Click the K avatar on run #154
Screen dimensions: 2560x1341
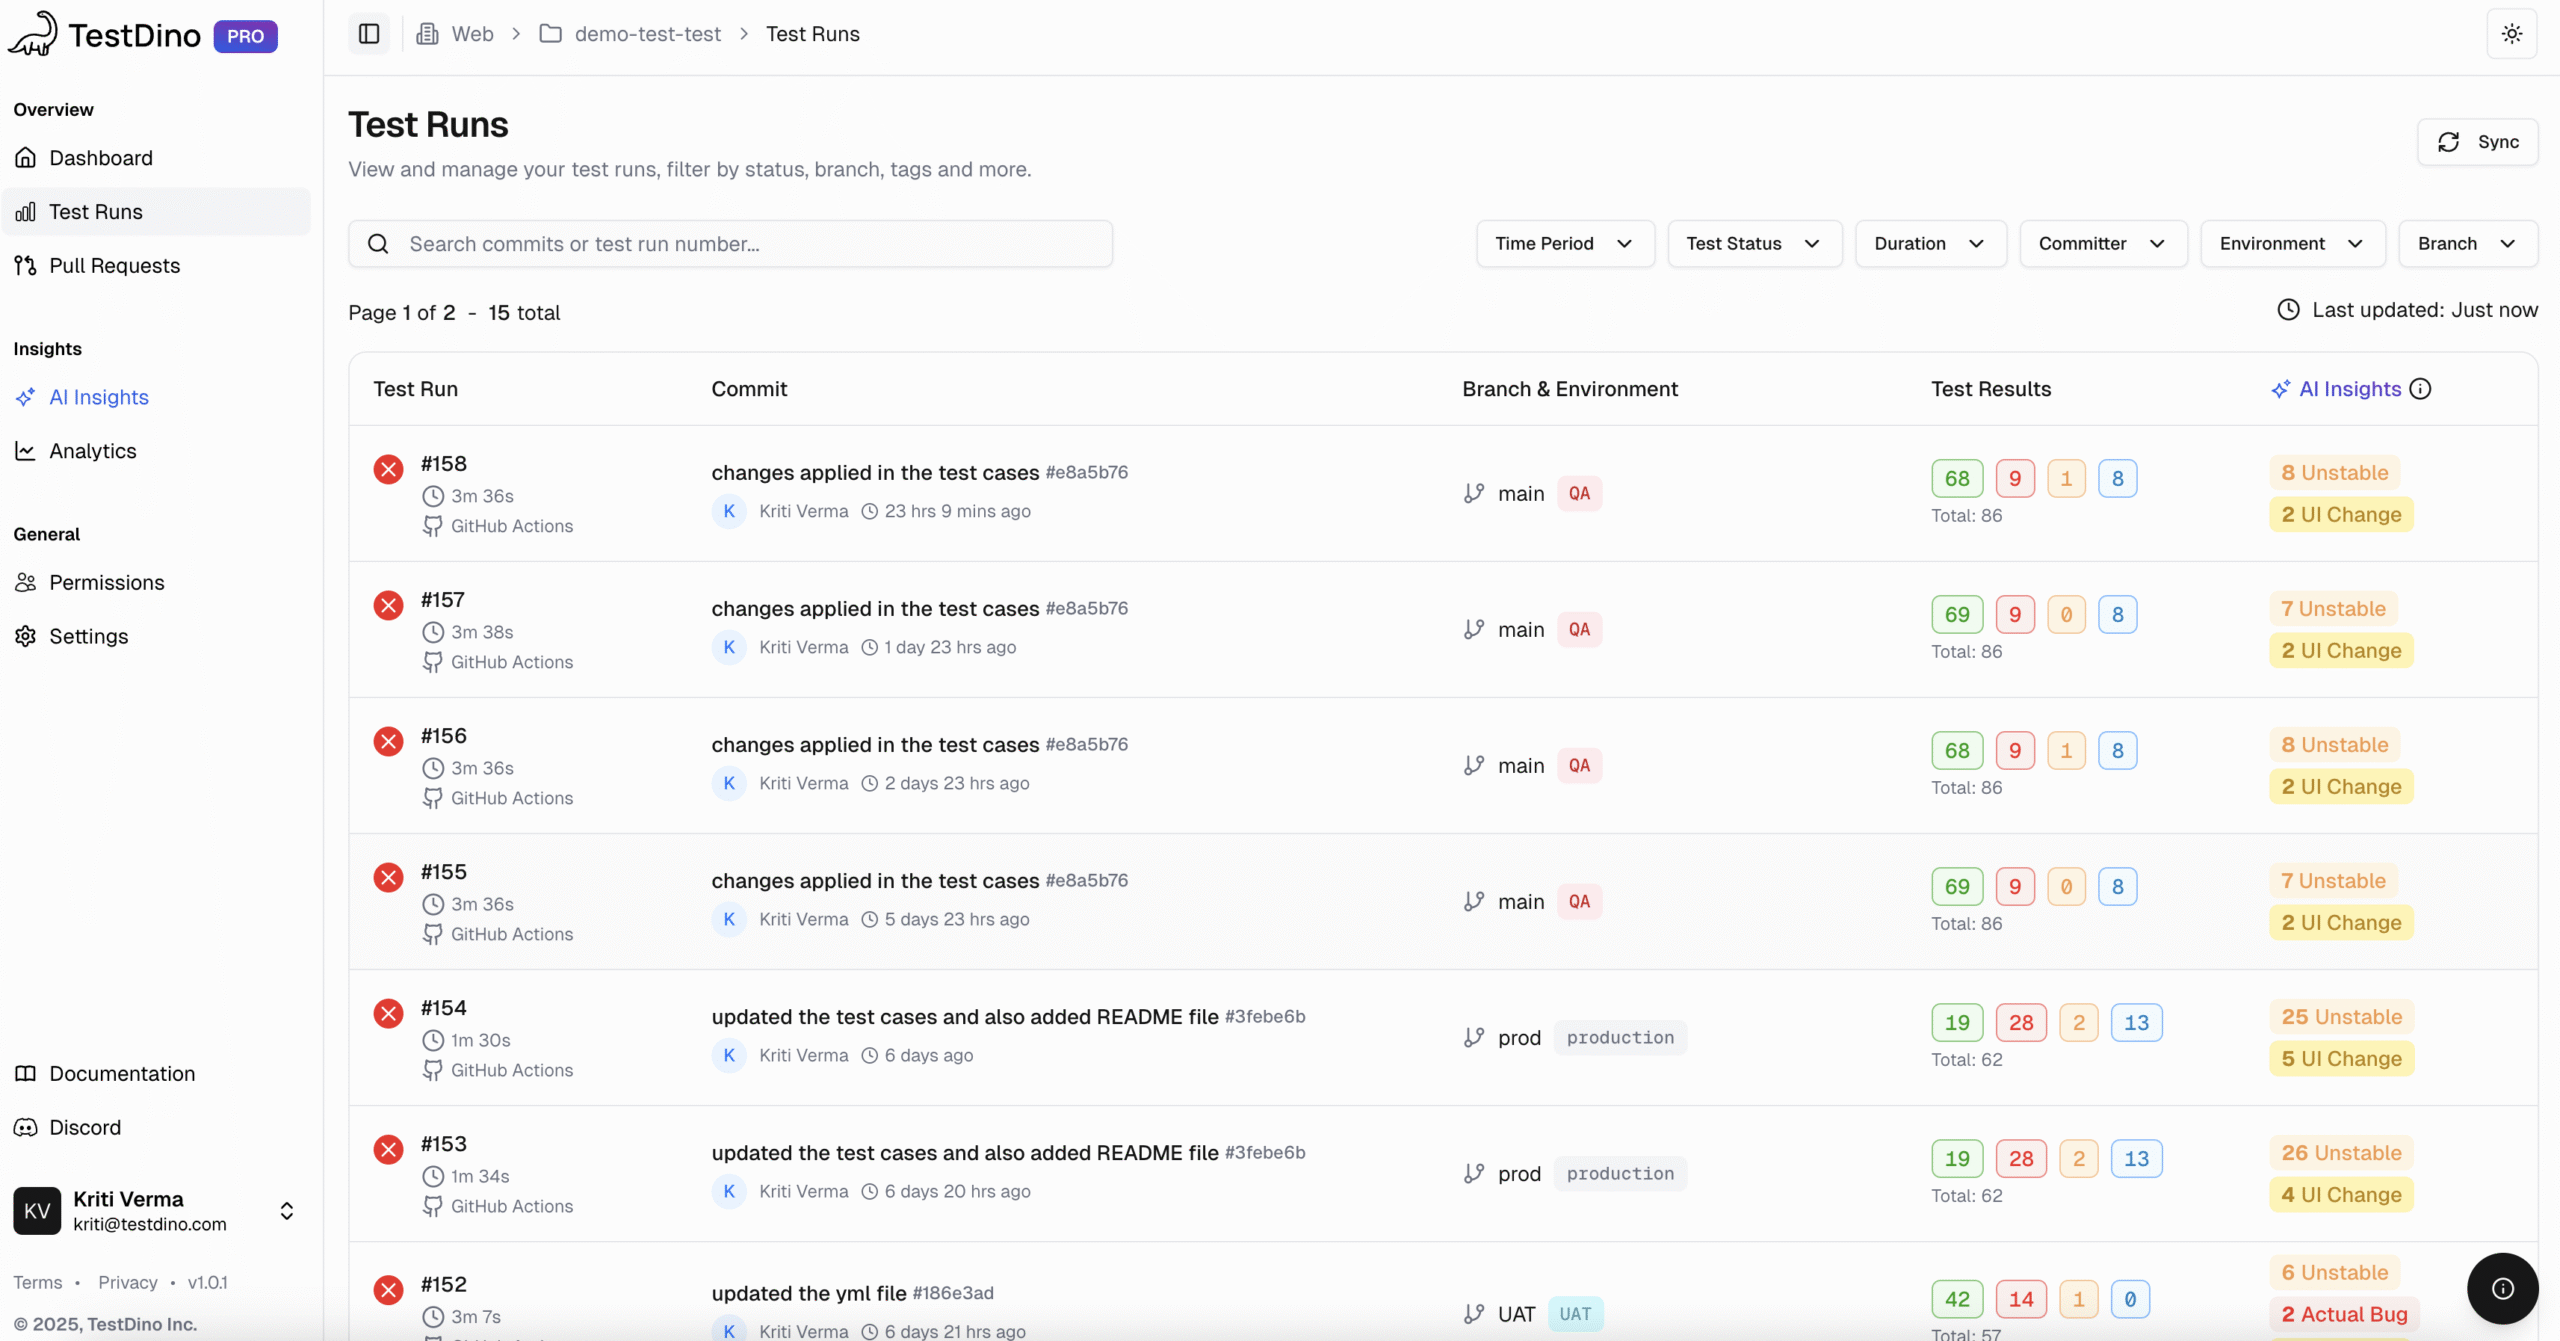(x=729, y=1055)
